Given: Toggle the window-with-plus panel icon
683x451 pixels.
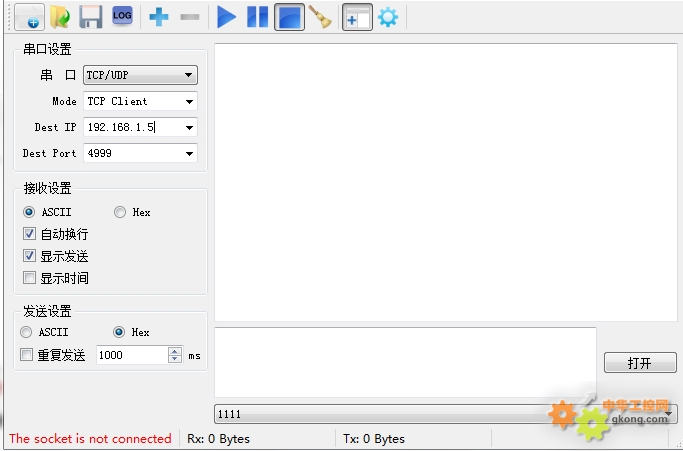Looking at the screenshot, I should pyautogui.click(x=357, y=17).
